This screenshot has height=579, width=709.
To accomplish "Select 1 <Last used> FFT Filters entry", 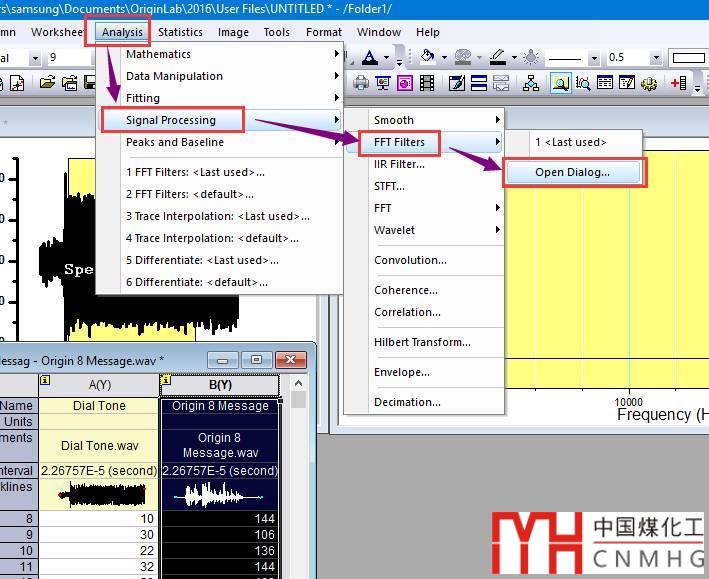I will [571, 142].
